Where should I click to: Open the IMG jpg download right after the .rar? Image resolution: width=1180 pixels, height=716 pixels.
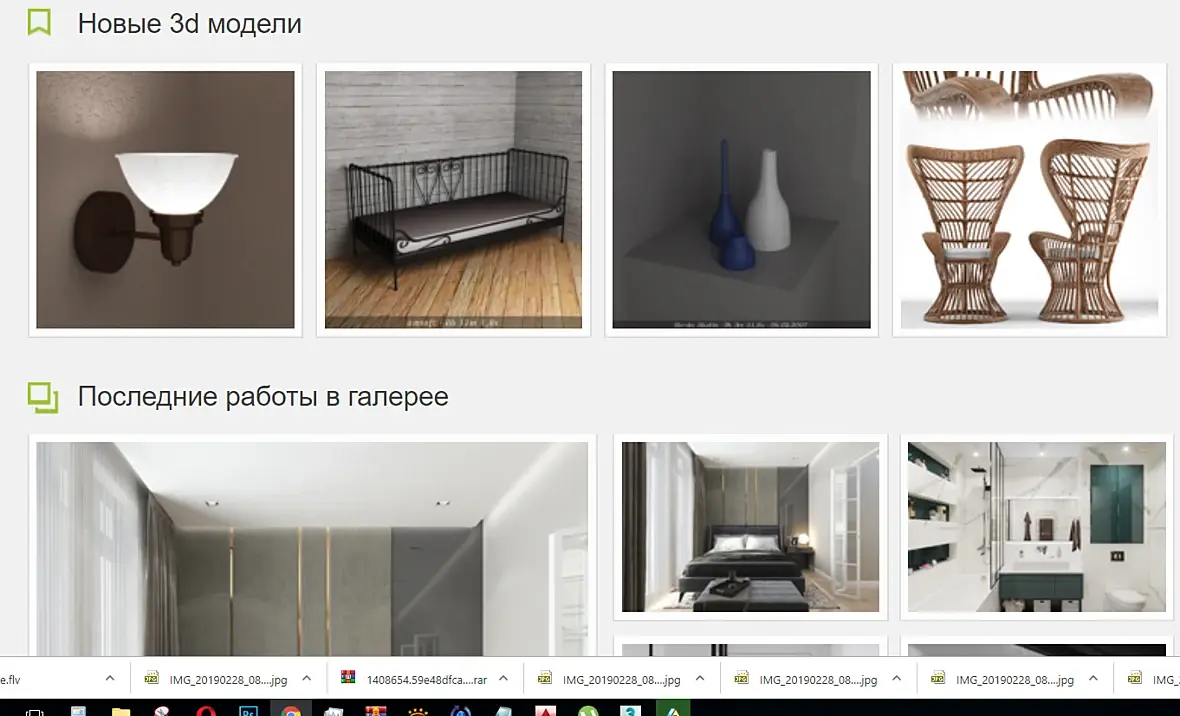[x=622, y=679]
